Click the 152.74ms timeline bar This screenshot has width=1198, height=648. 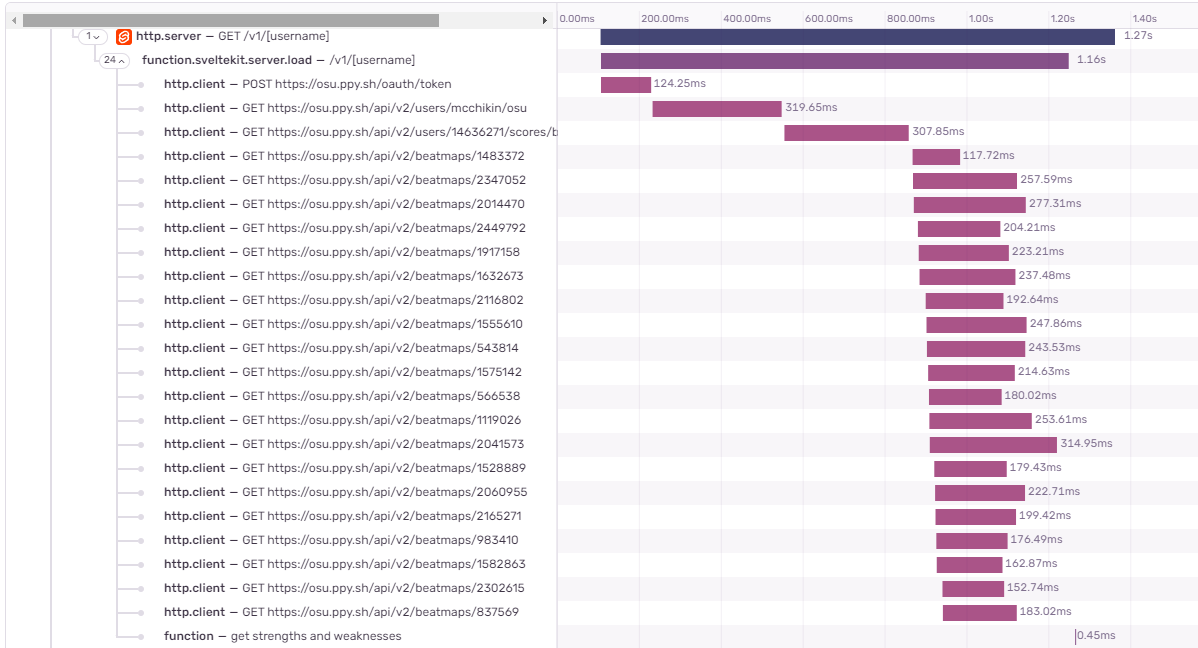pos(973,588)
